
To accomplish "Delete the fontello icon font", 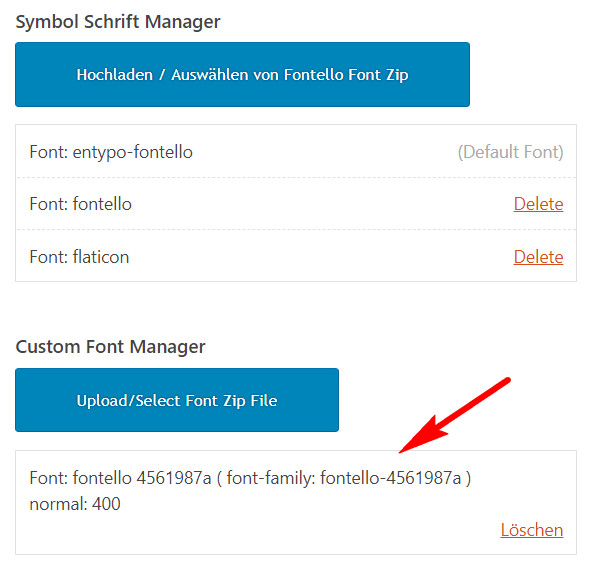I will pyautogui.click(x=538, y=204).
